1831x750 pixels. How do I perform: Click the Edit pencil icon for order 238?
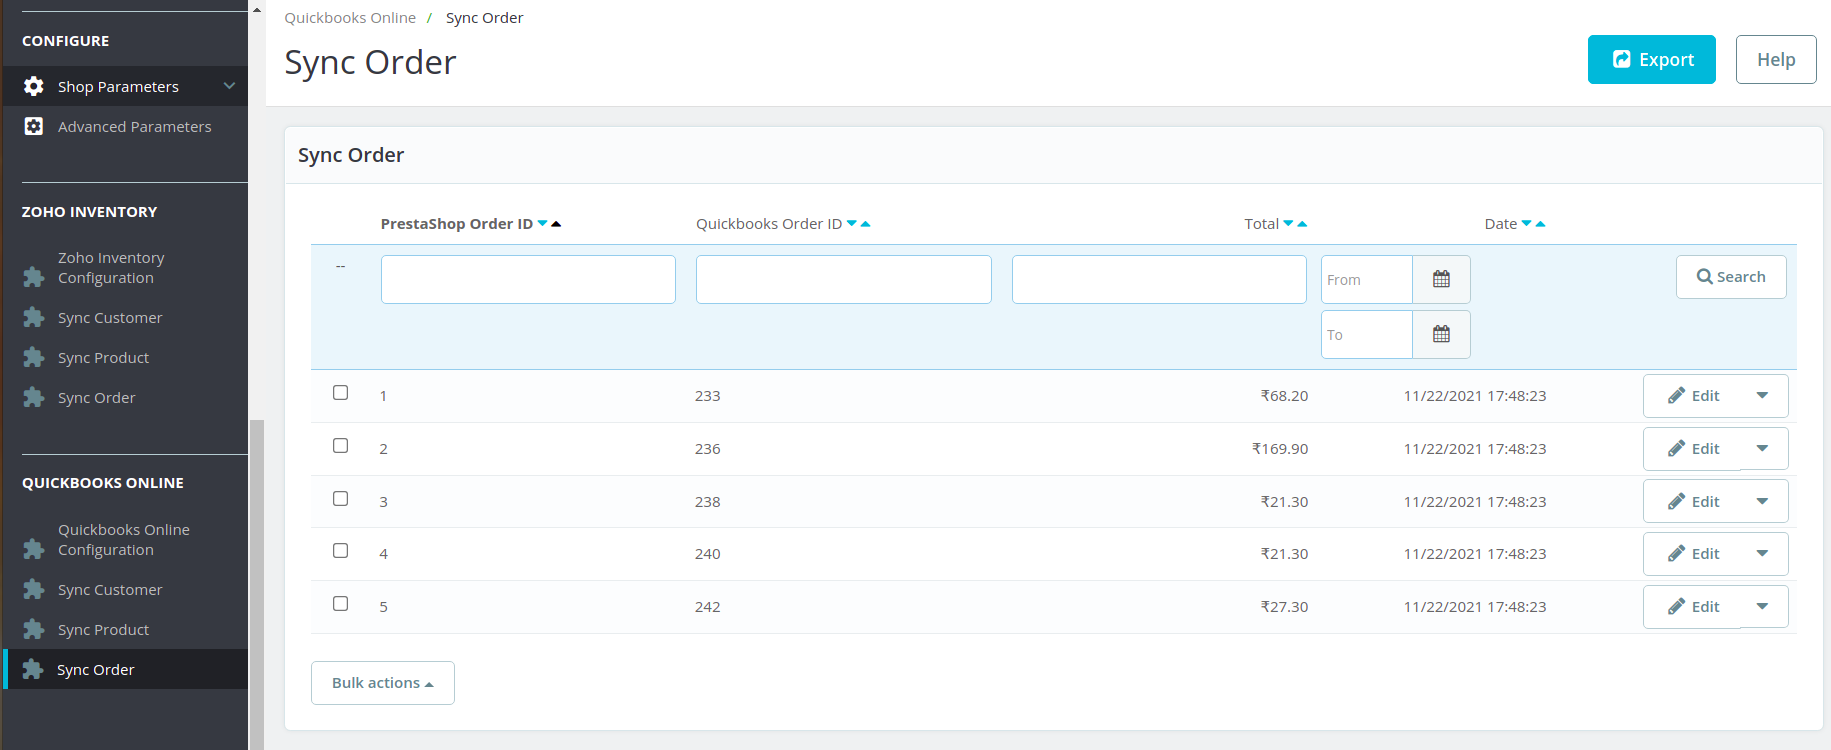[1677, 502]
